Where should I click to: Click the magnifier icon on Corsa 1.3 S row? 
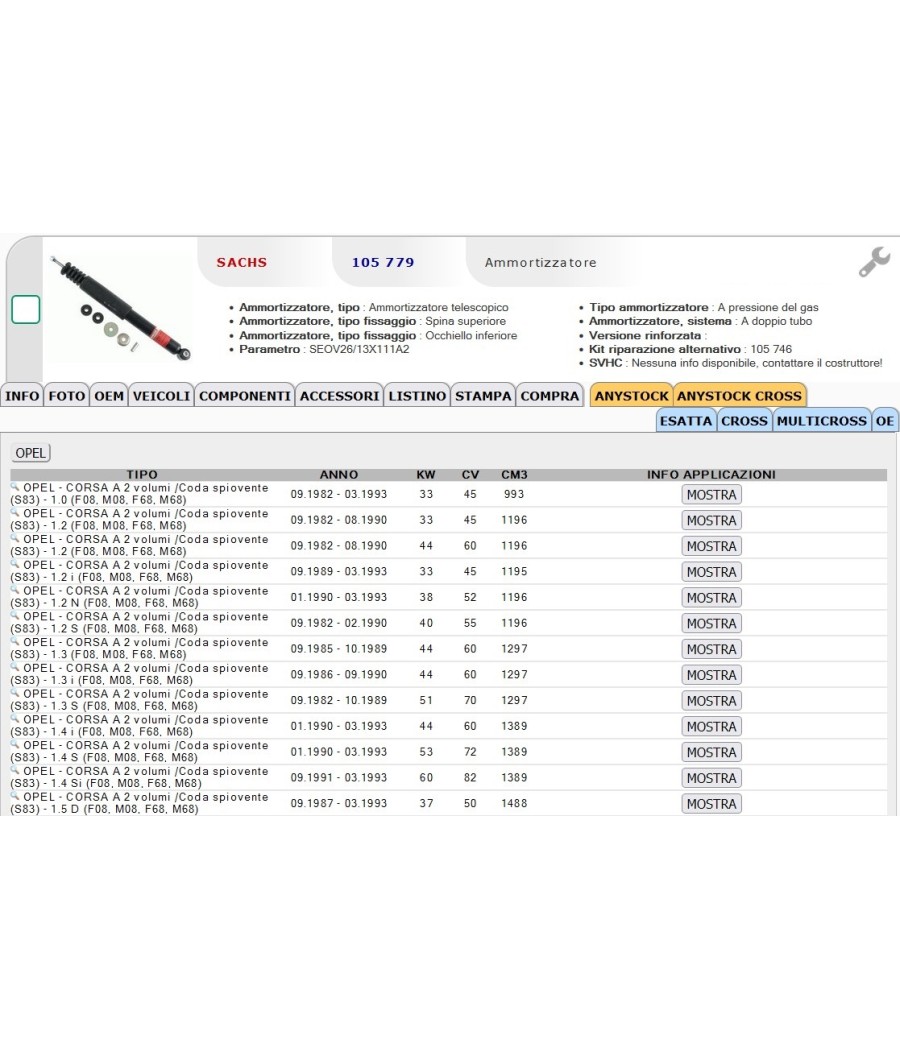point(15,693)
